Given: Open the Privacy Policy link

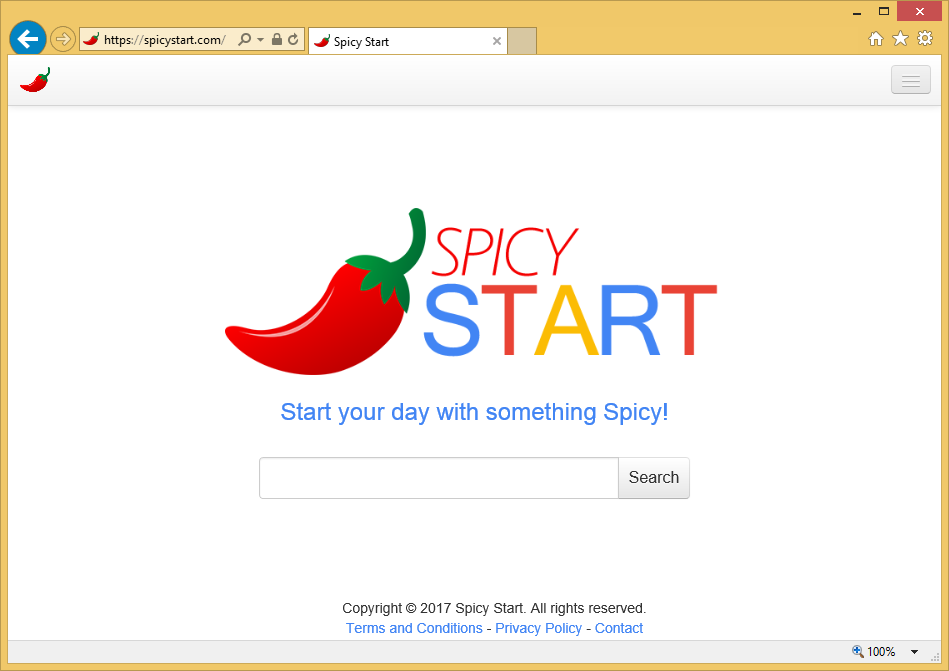Looking at the screenshot, I should (538, 629).
